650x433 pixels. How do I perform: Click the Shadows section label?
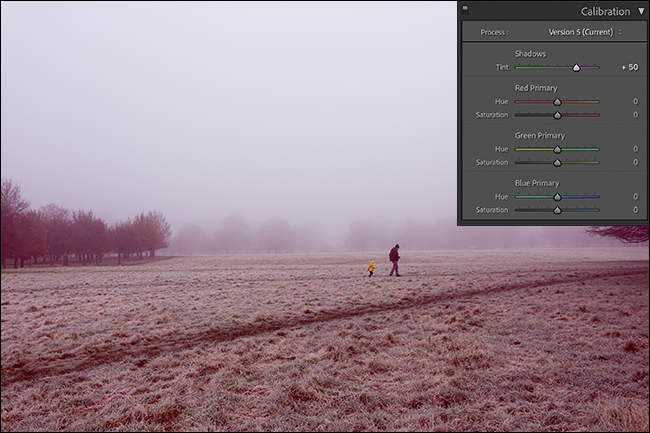pos(531,53)
